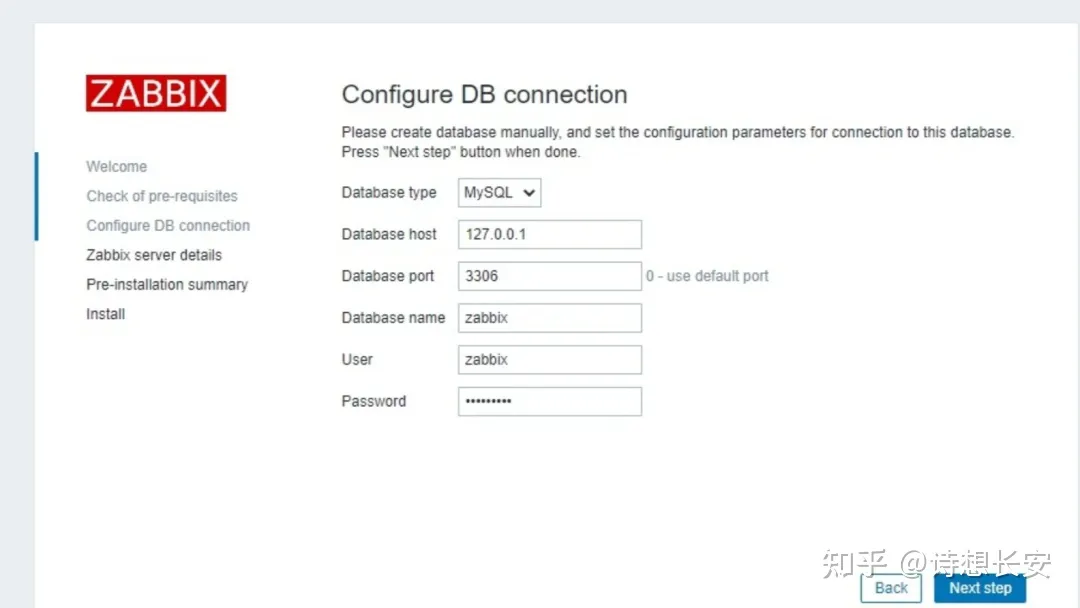The width and height of the screenshot is (1080, 608).
Task: Click the Database host label
Action: point(389,235)
